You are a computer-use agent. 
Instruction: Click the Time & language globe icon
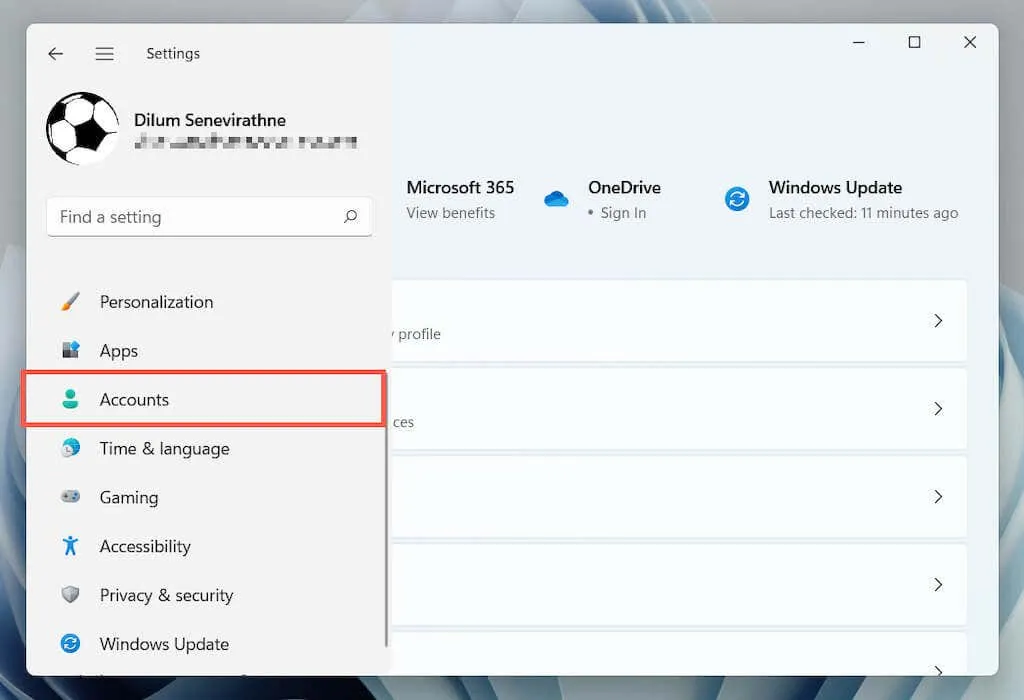[70, 449]
